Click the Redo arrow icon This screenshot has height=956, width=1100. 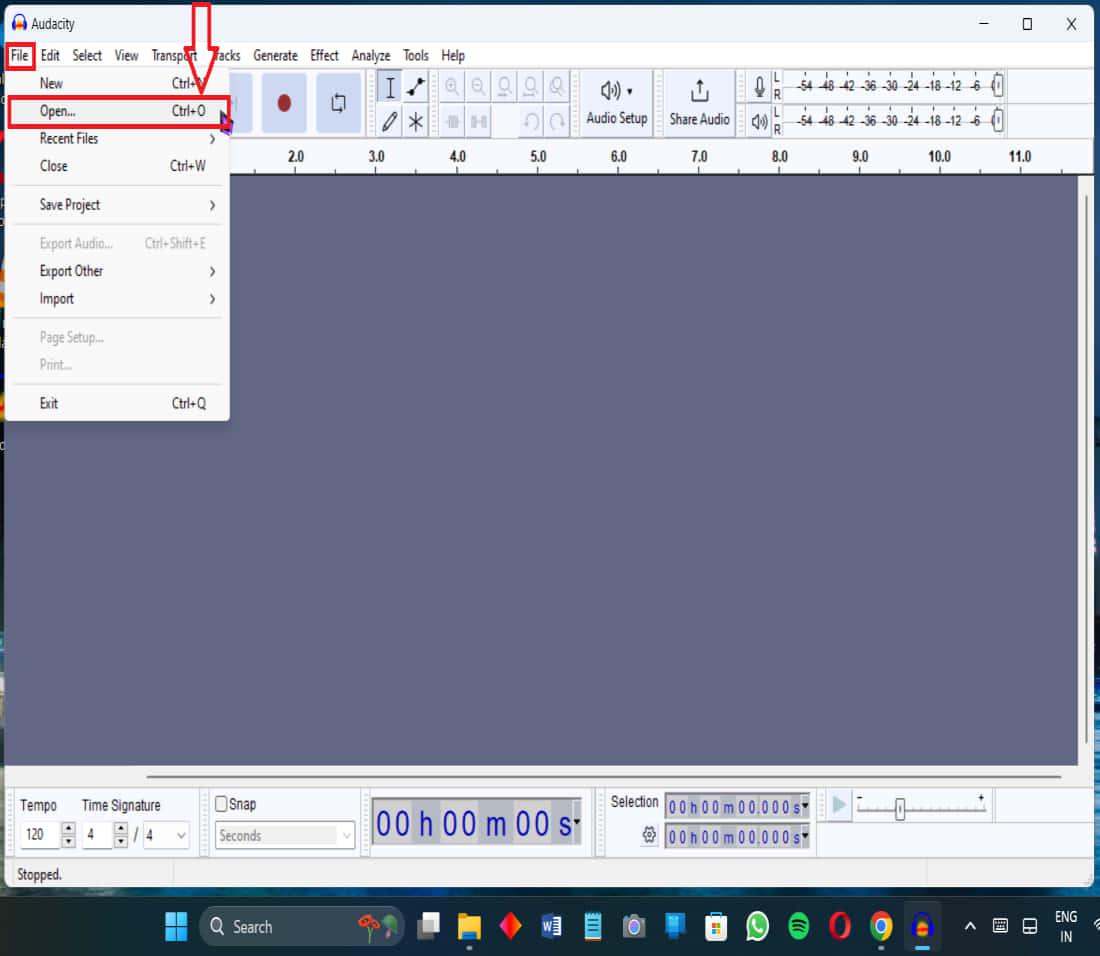coord(557,121)
